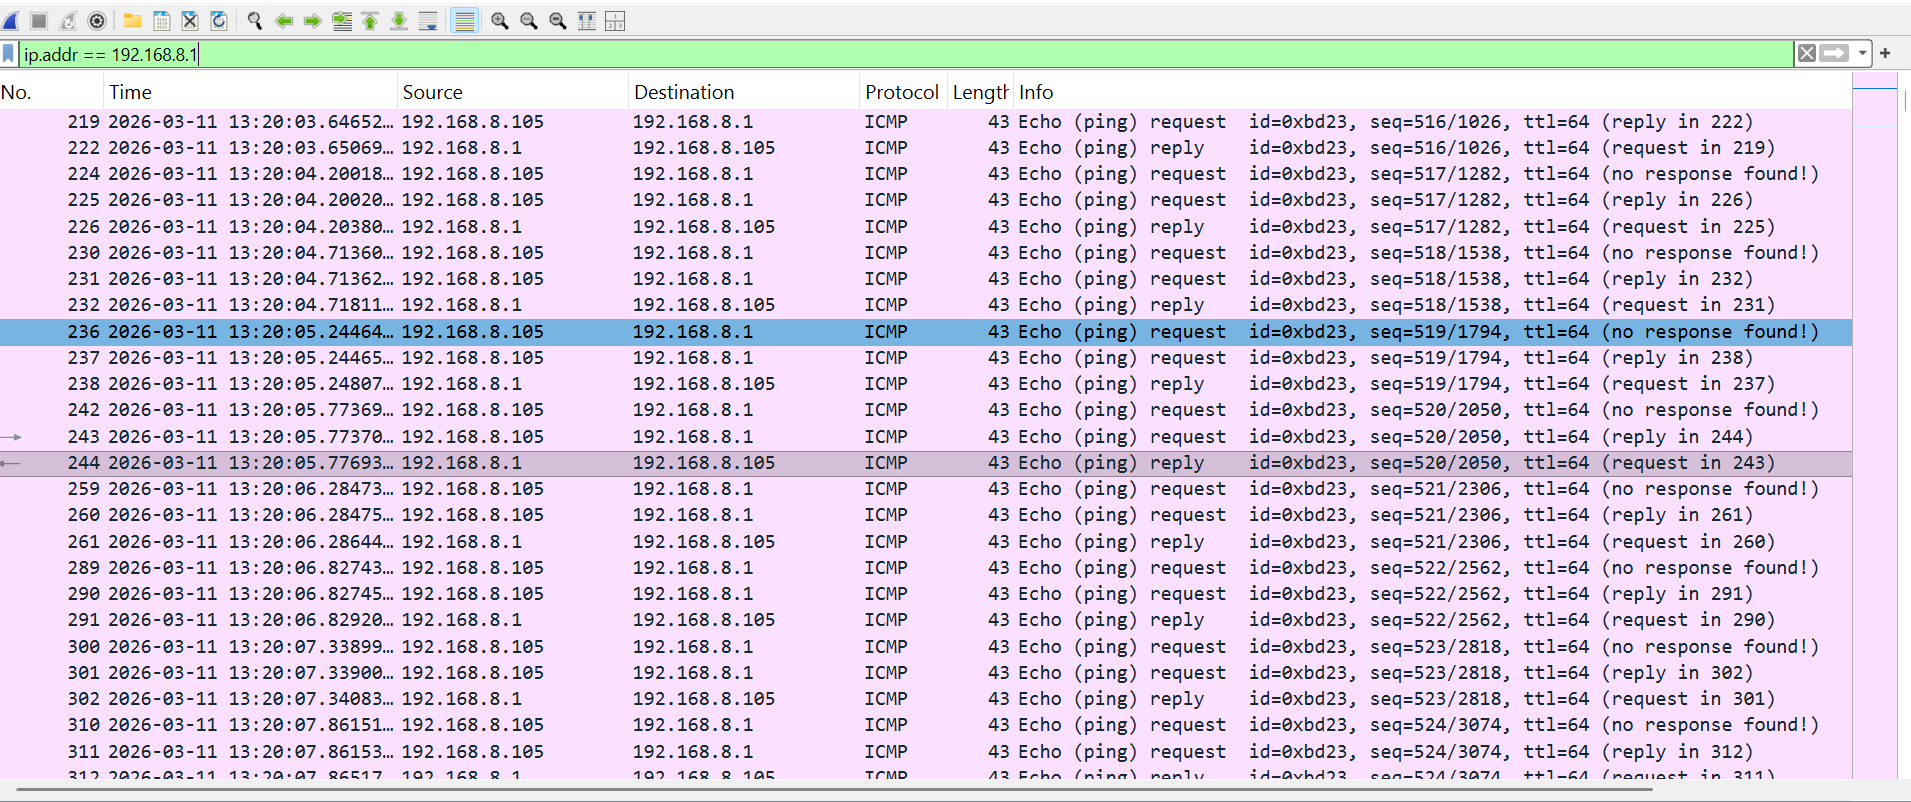1911x802 pixels.
Task: Select packet 237 row
Action: coord(926,358)
